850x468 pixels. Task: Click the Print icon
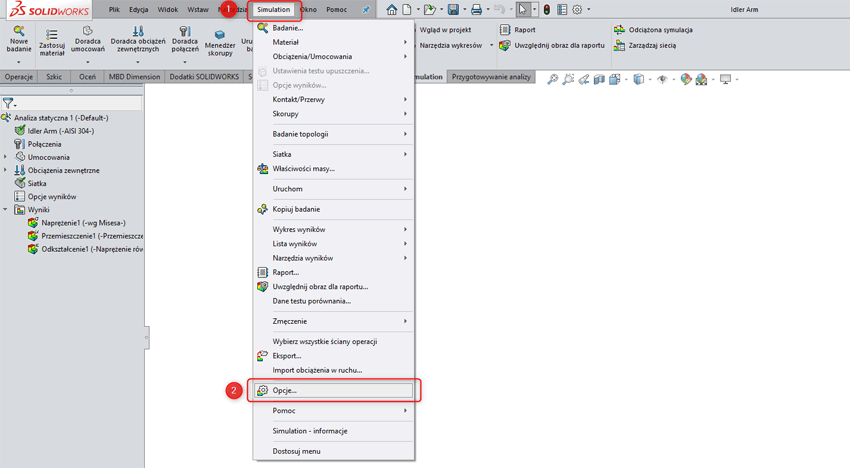476,9
